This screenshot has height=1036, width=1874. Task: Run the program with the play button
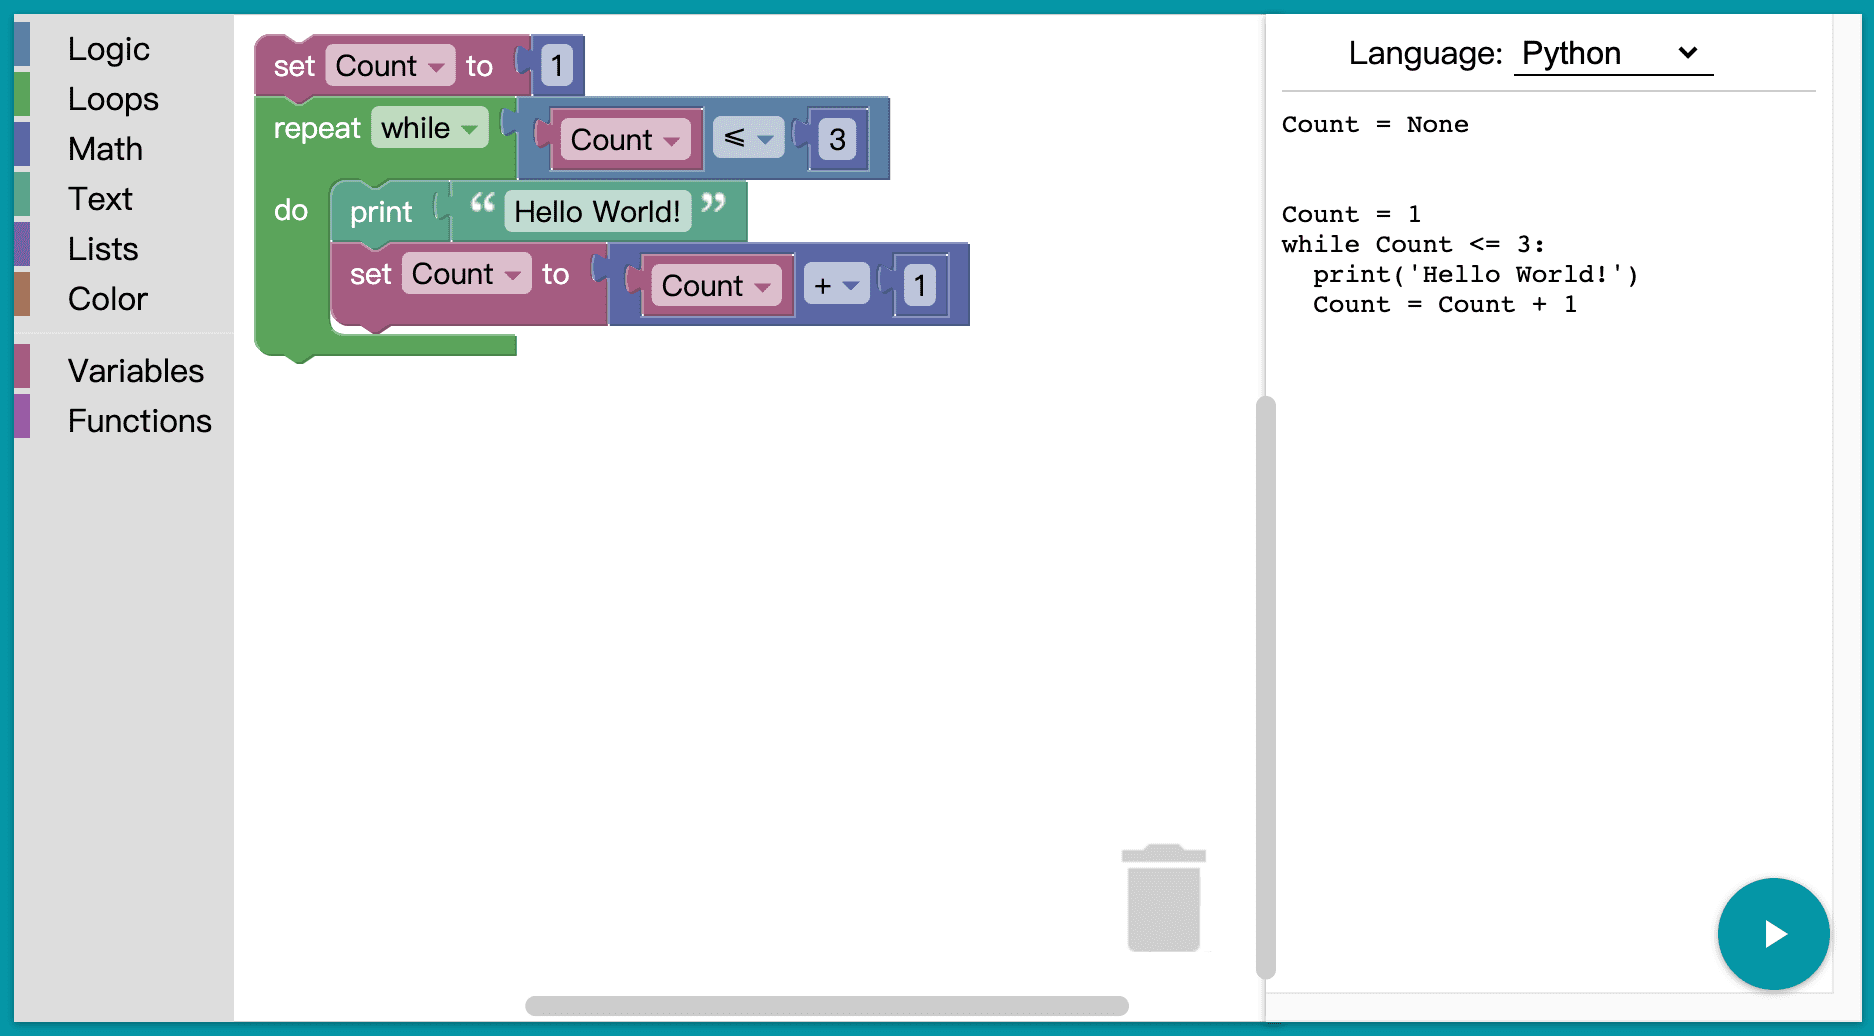1773,934
